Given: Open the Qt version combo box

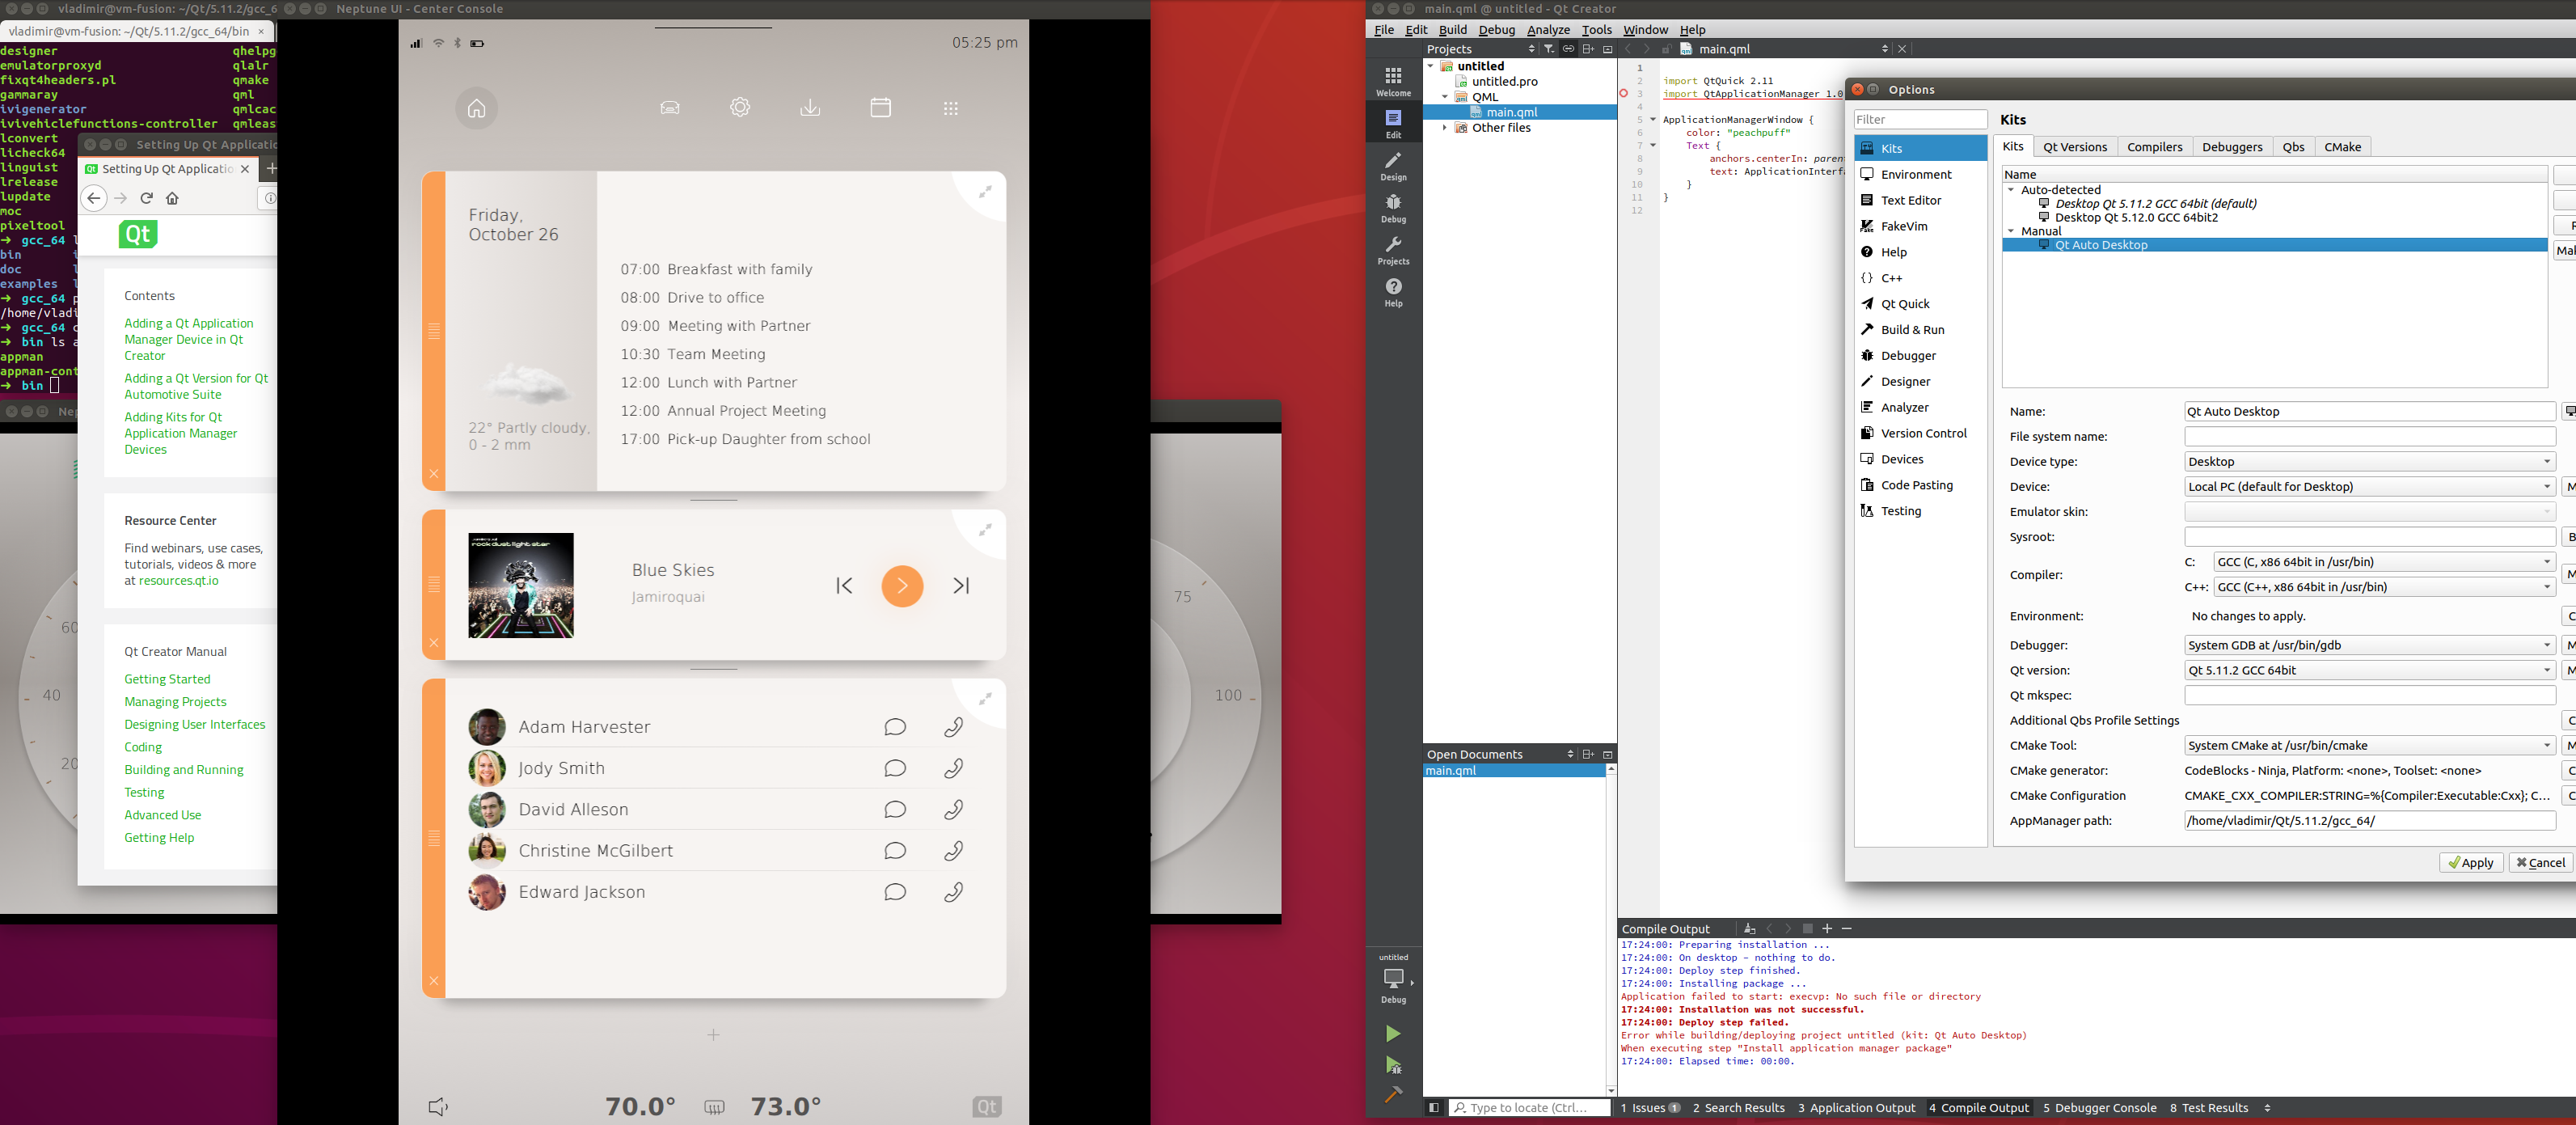Looking at the screenshot, I should pyautogui.click(x=2369, y=670).
